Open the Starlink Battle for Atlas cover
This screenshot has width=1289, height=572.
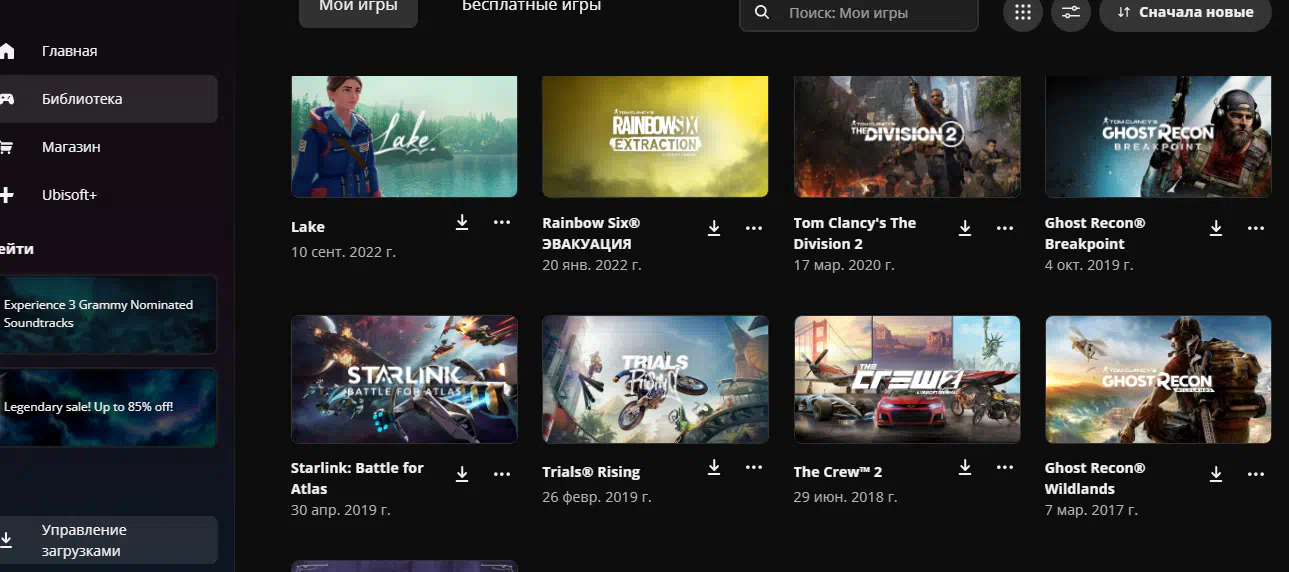[x=404, y=379]
